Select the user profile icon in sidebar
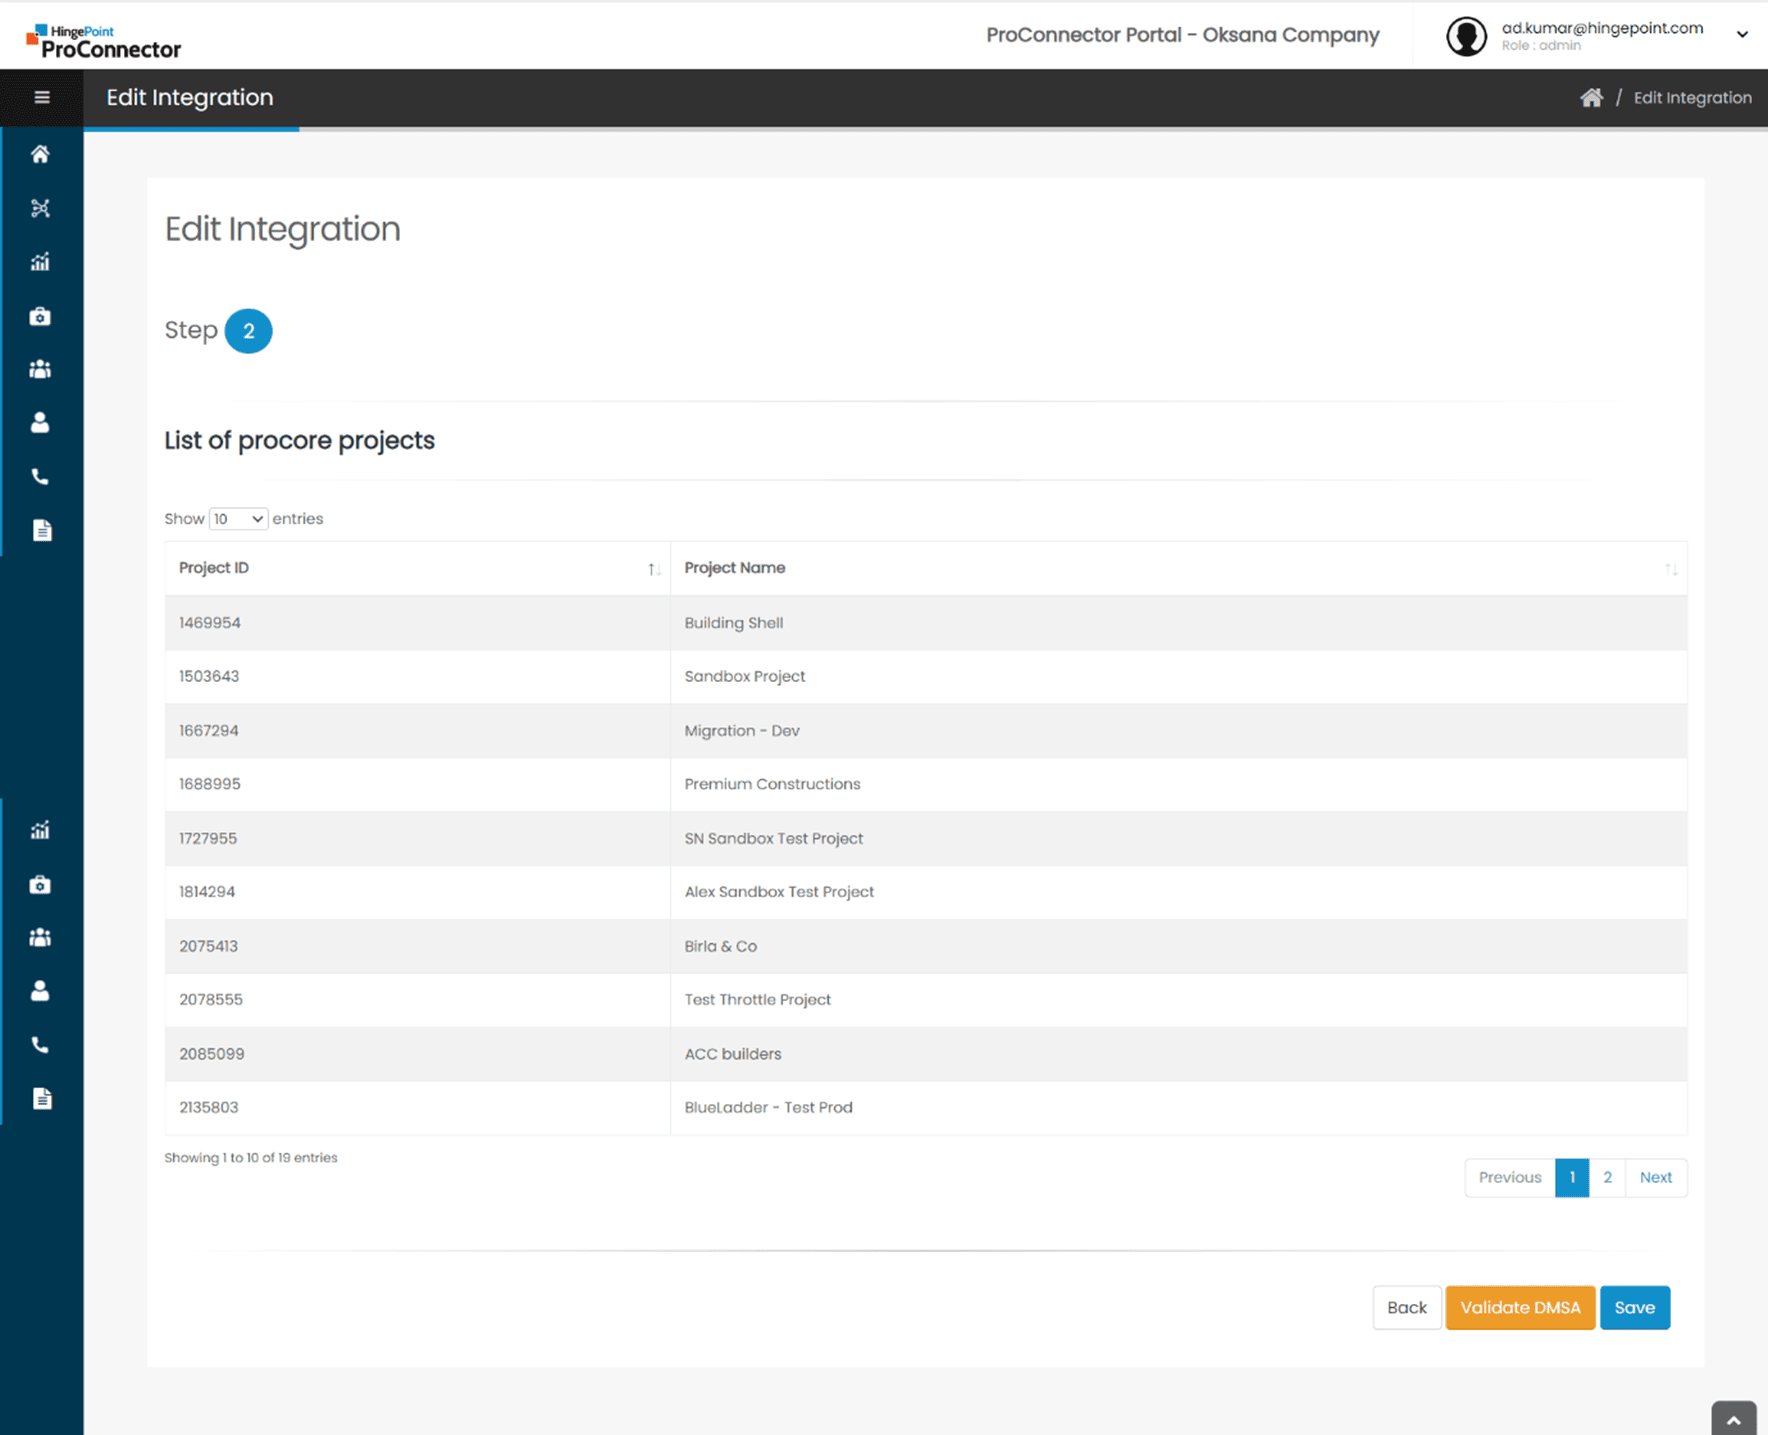Image resolution: width=1768 pixels, height=1435 pixels. pyautogui.click(x=40, y=422)
